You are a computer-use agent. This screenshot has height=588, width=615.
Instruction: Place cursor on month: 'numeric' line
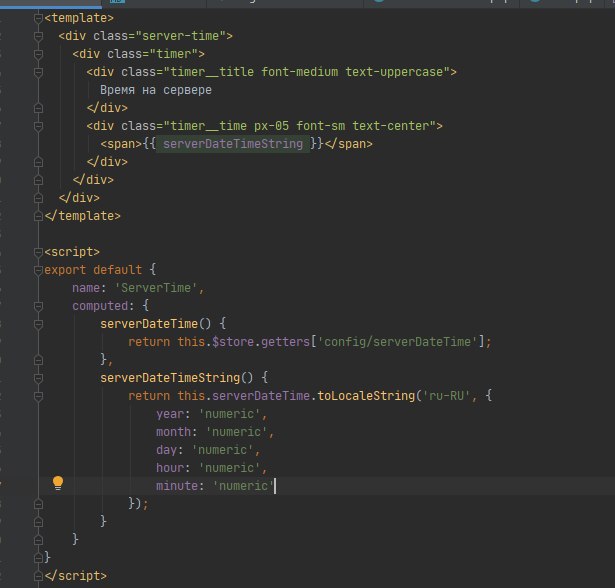click(x=215, y=432)
